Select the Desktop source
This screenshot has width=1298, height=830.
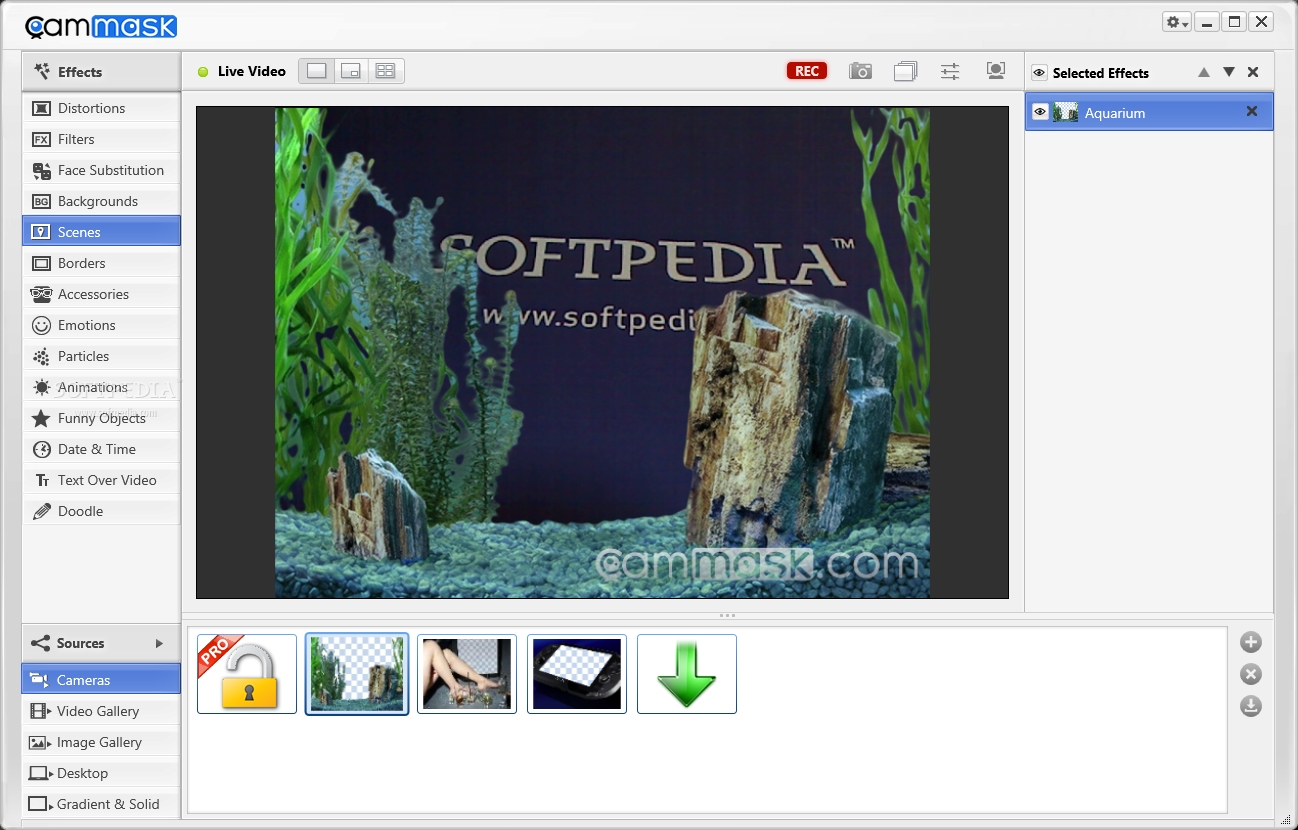click(101, 773)
